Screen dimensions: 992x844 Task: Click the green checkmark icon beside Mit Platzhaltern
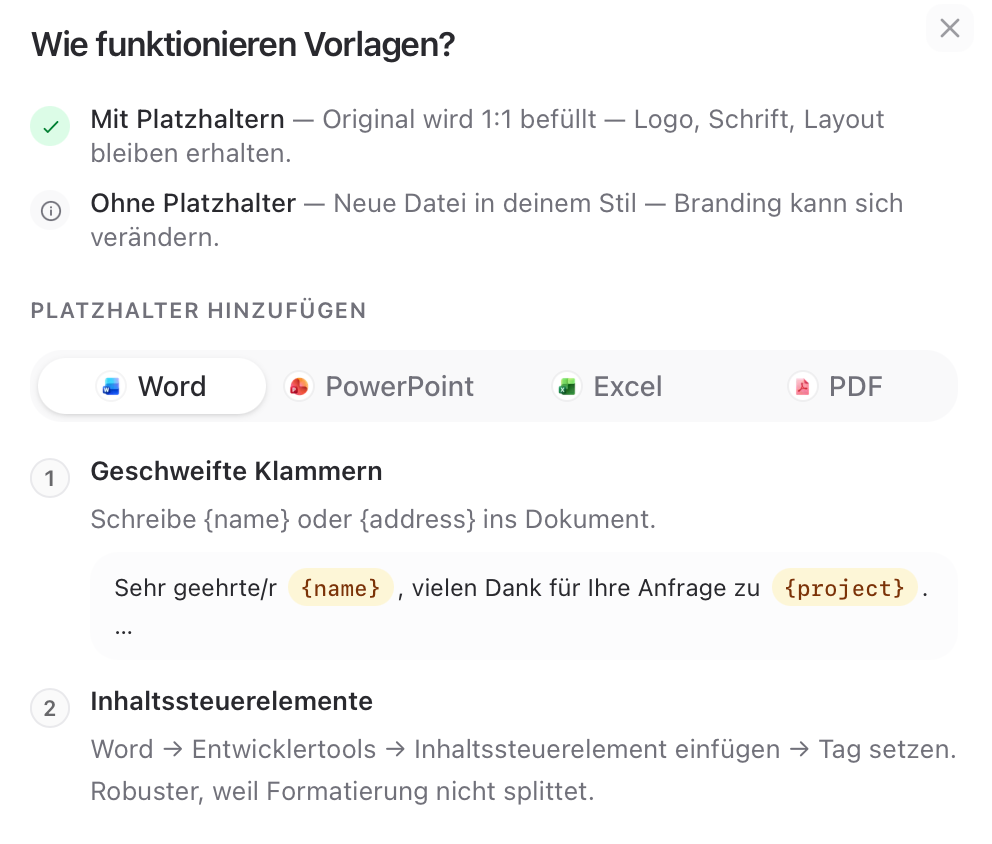tap(51, 127)
